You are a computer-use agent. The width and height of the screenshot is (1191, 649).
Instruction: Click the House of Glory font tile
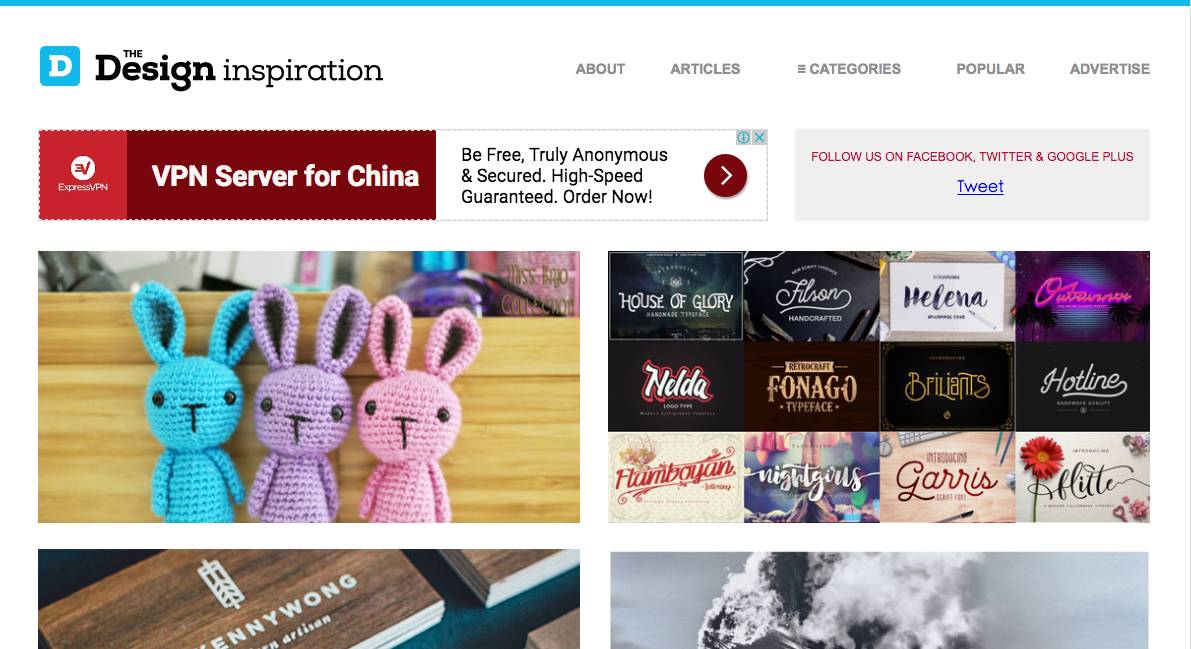tap(675, 296)
